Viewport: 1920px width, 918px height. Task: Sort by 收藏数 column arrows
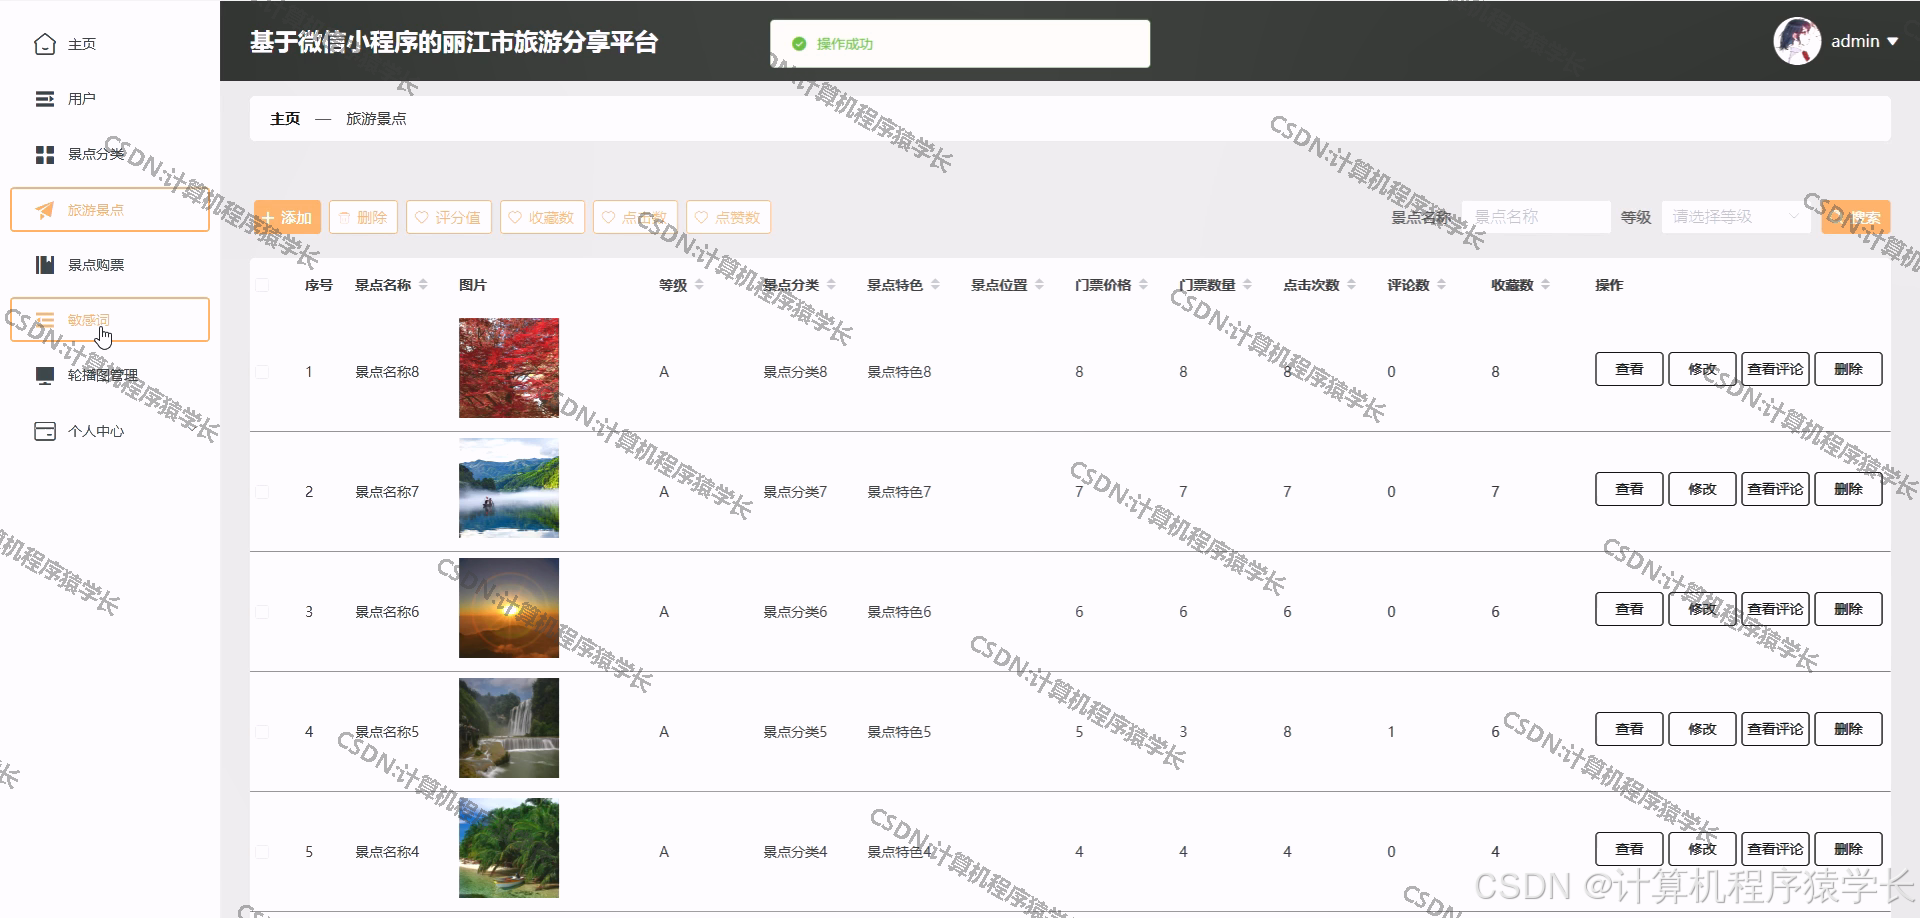coord(1545,285)
